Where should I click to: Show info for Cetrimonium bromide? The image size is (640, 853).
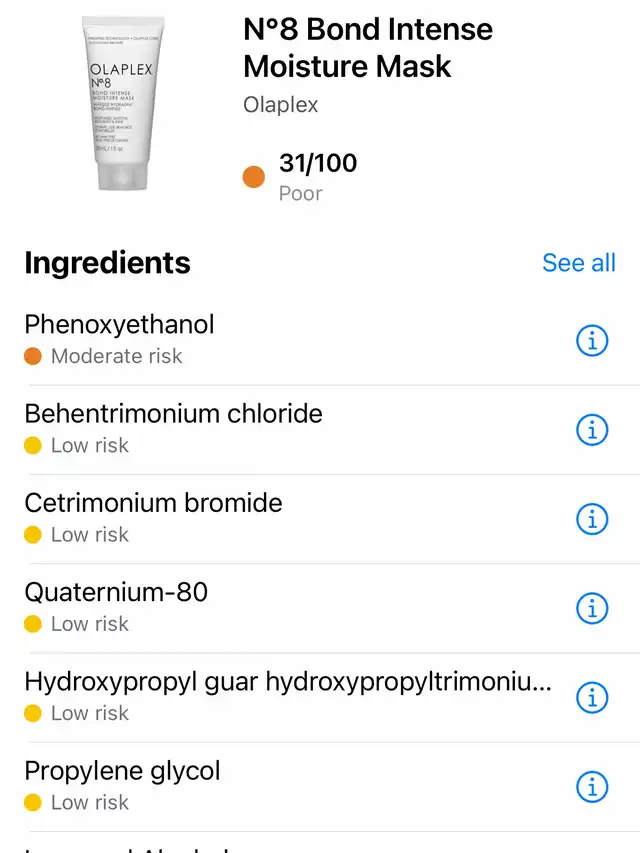[592, 519]
